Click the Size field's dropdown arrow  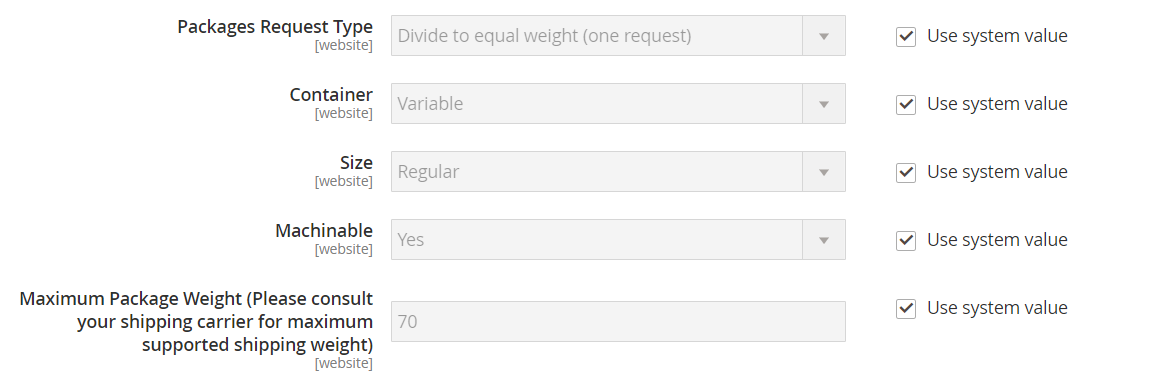[824, 173]
